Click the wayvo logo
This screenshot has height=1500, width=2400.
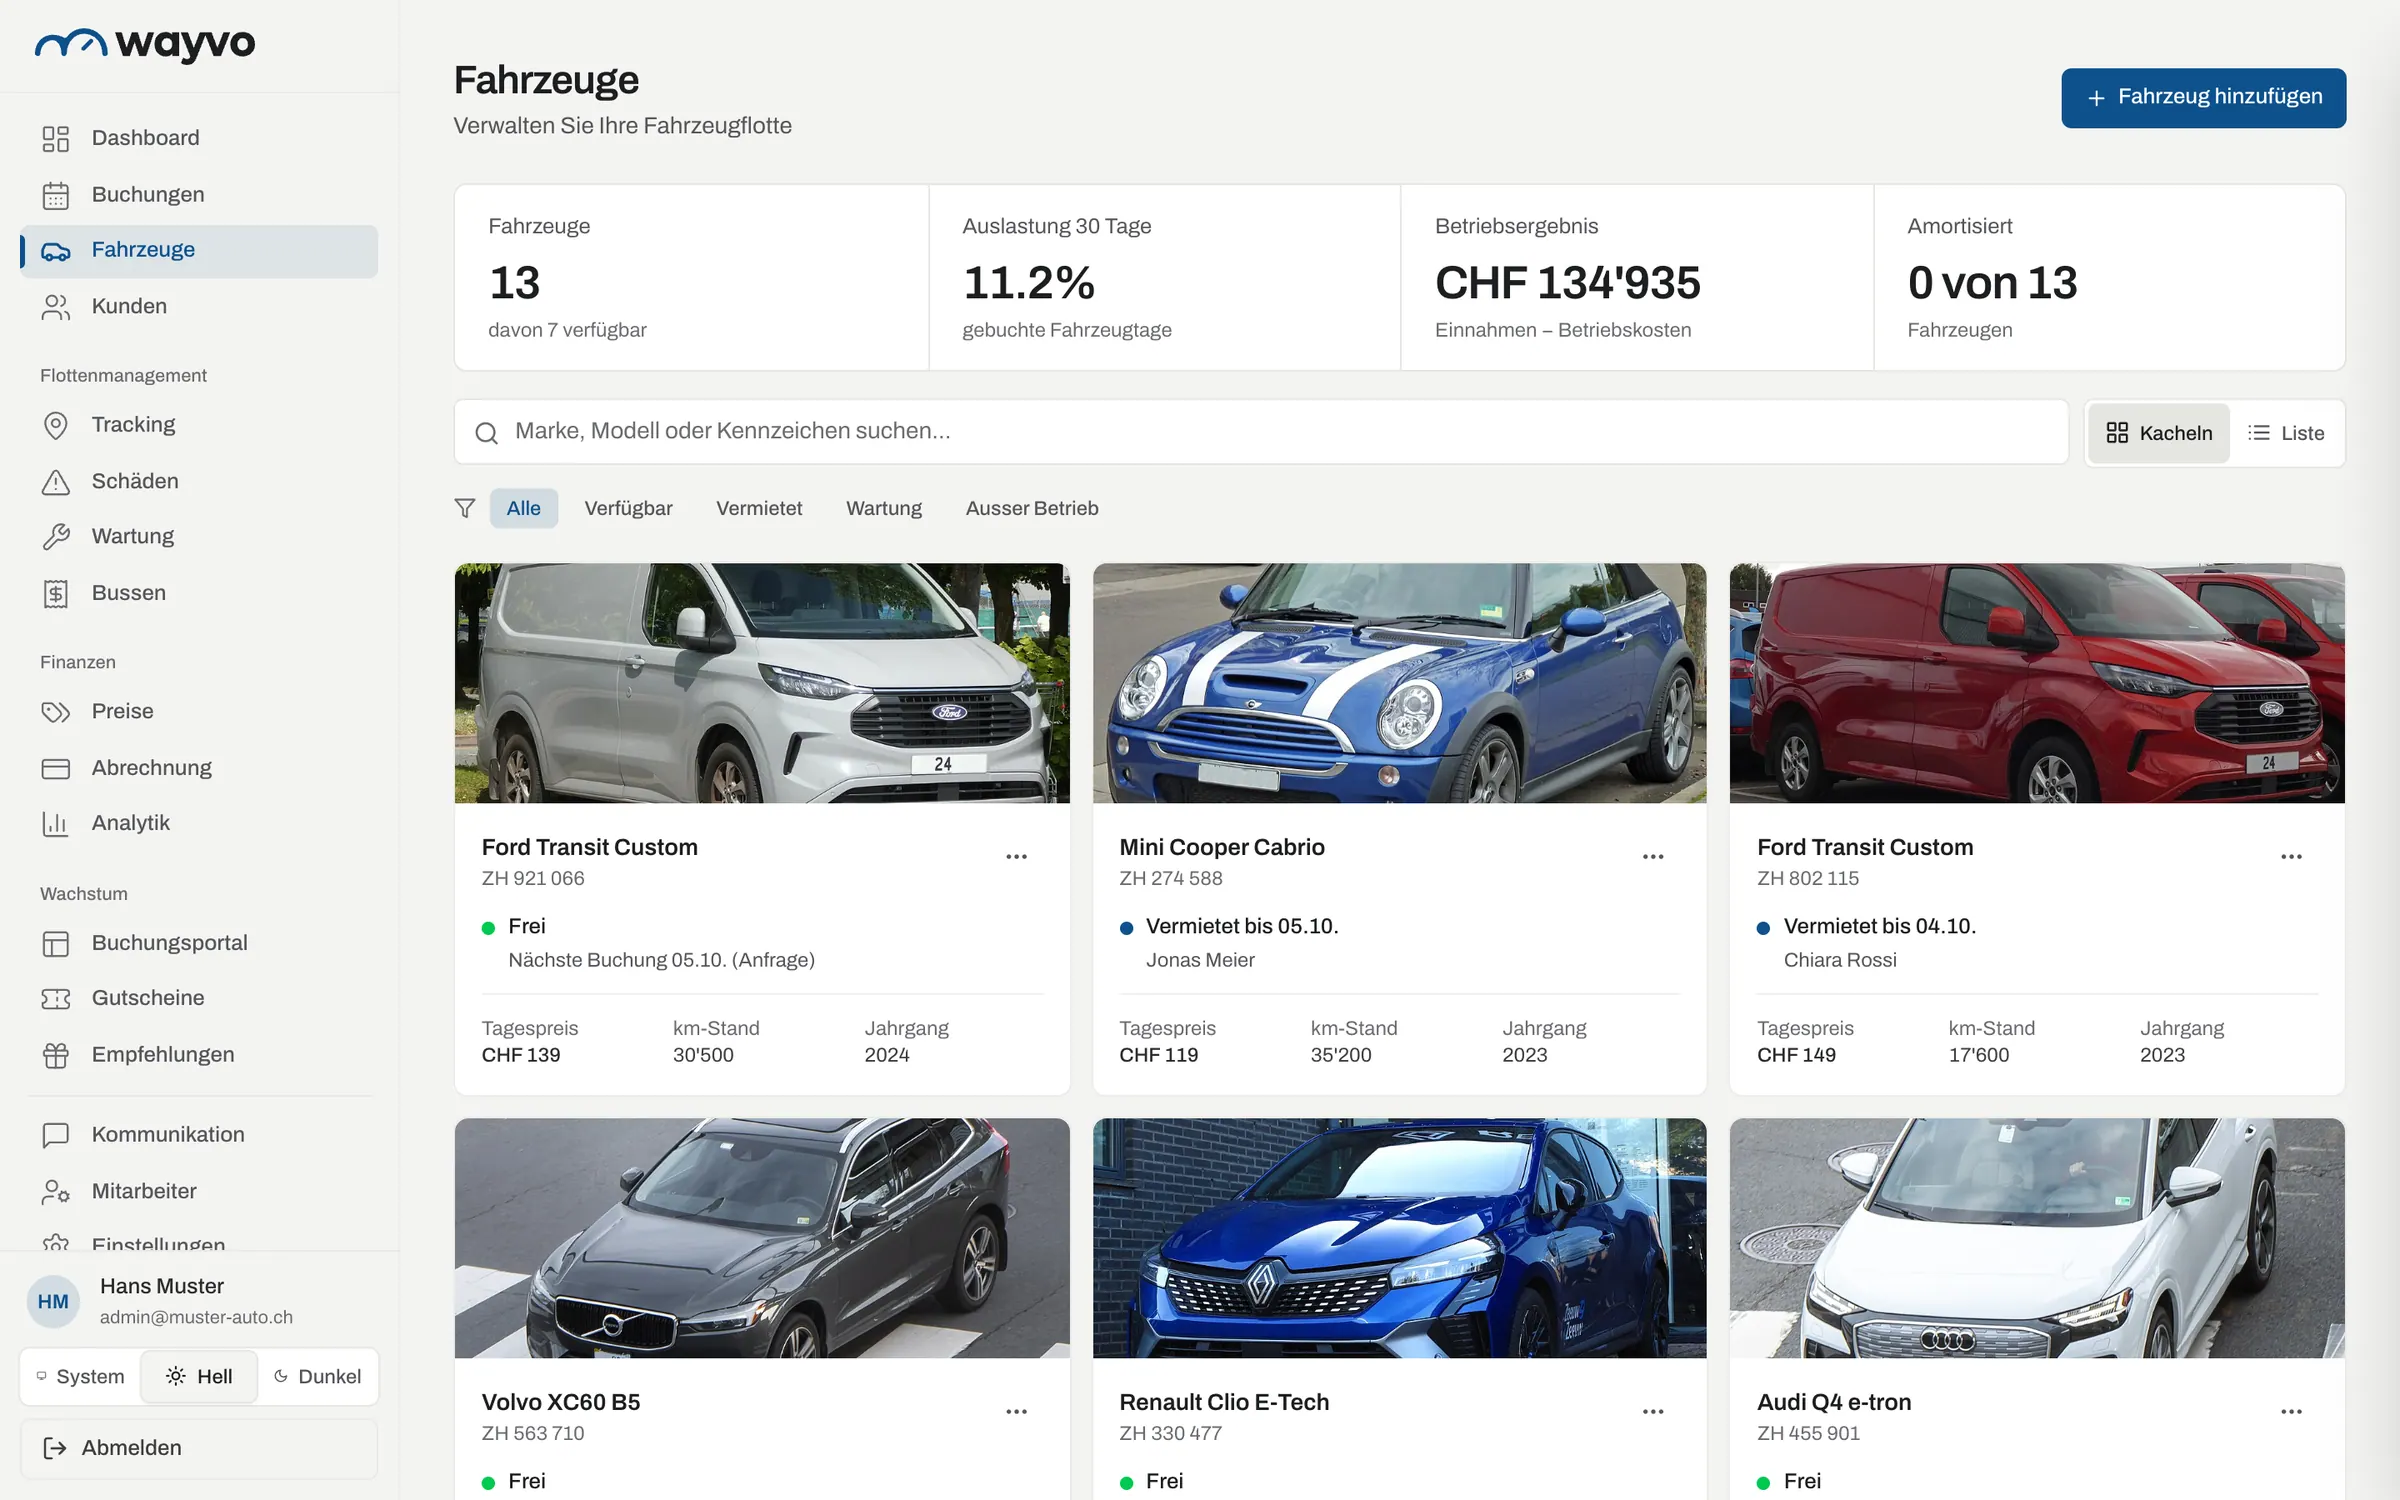pyautogui.click(x=145, y=44)
